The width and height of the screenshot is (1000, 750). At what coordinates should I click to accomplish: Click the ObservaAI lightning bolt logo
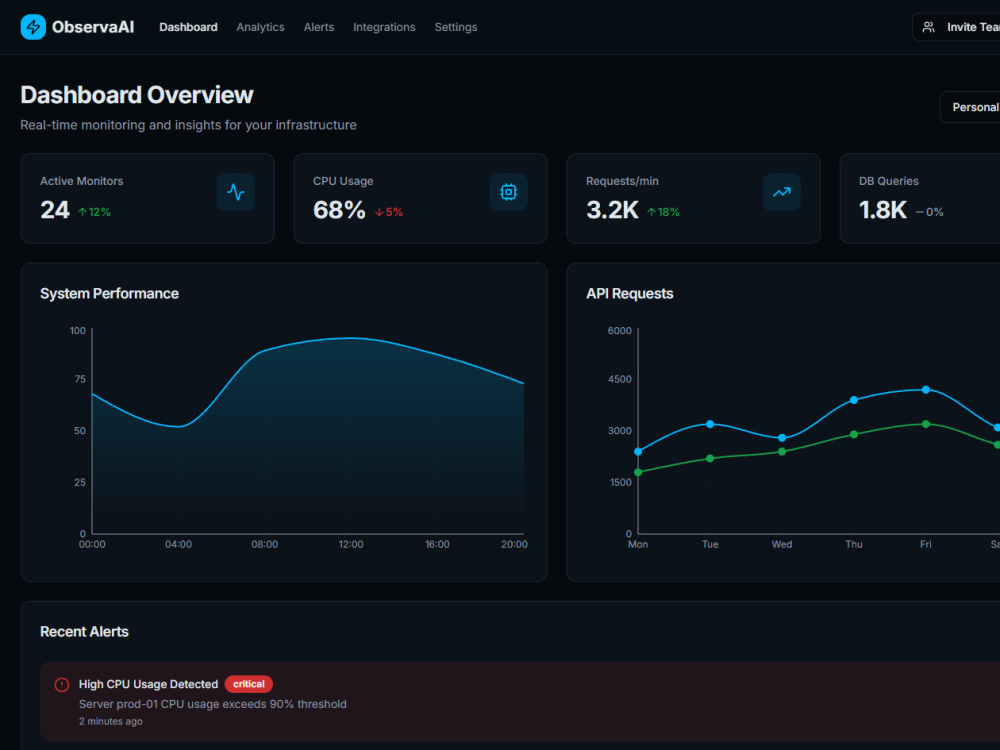(33, 27)
